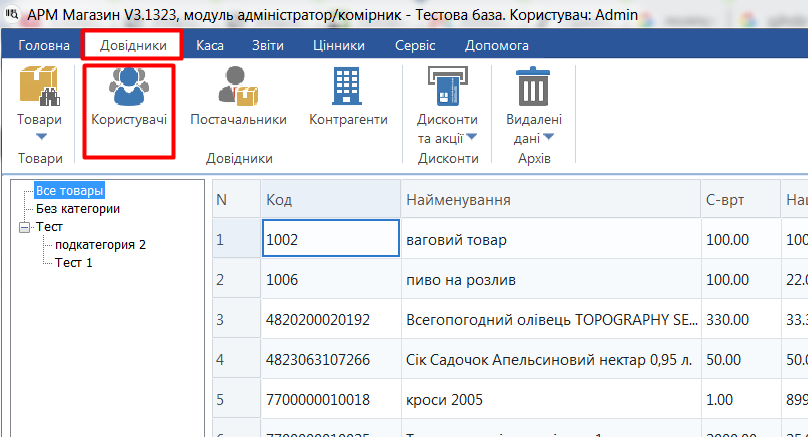Select row number 5 header
The height and width of the screenshot is (437, 808).
237,399
